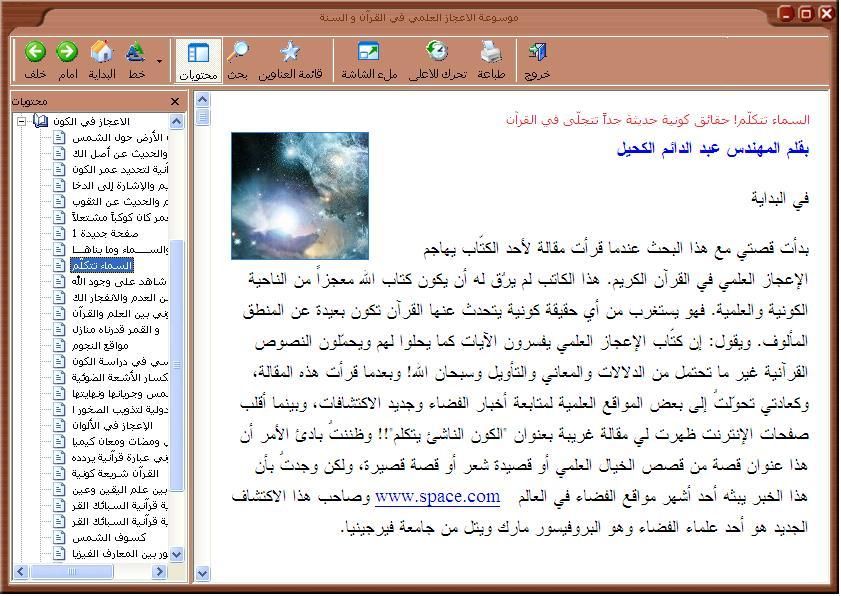
Task: Click the contents tree scroll-down arrow
Action: (176, 554)
